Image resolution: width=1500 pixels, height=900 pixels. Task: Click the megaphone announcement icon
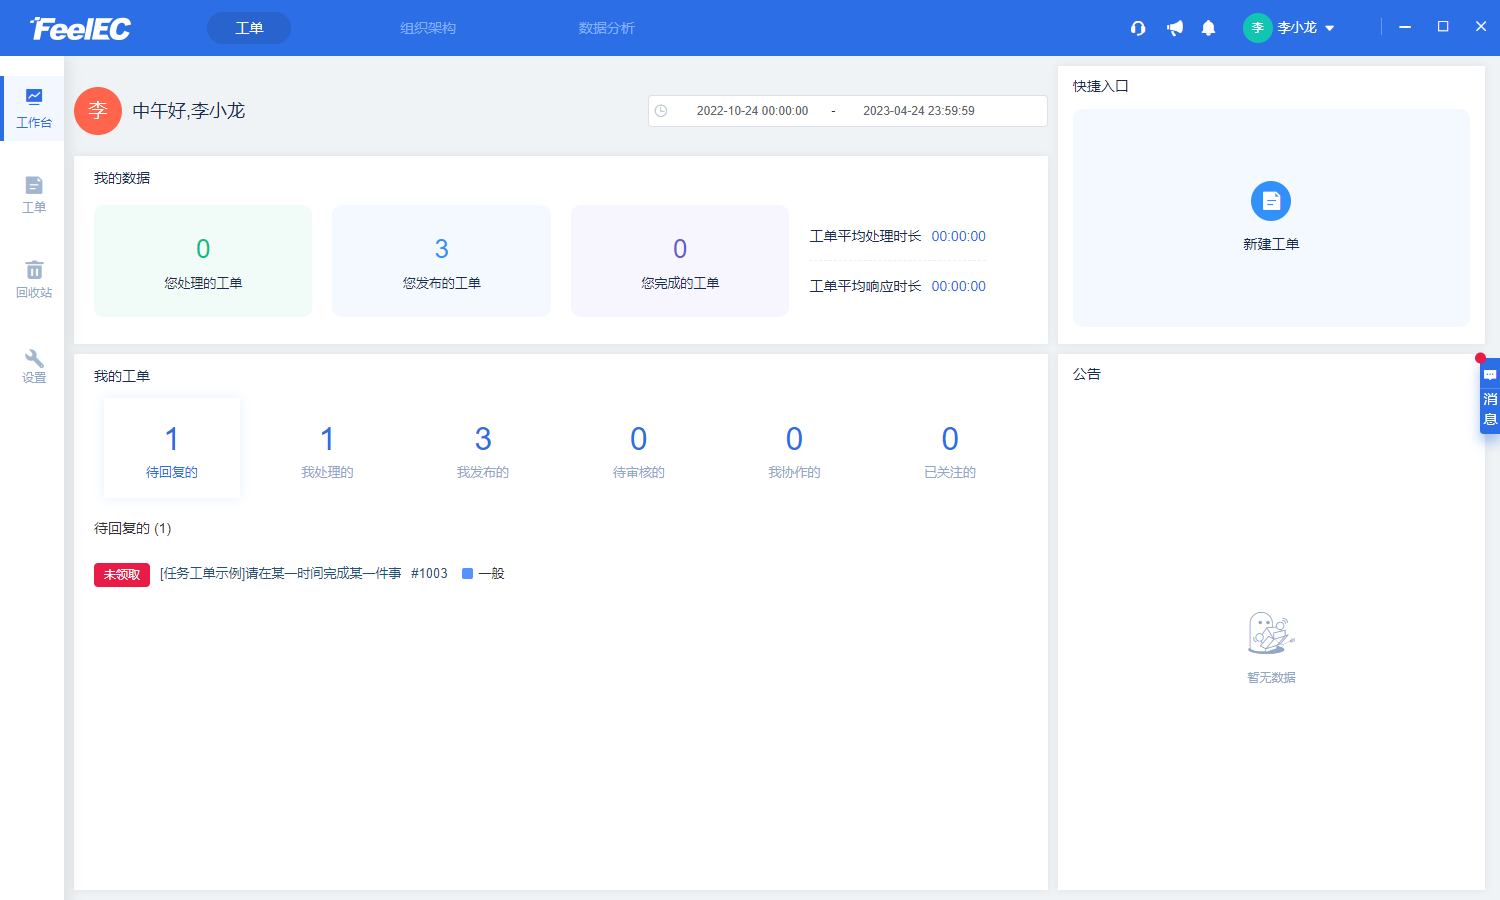point(1174,28)
